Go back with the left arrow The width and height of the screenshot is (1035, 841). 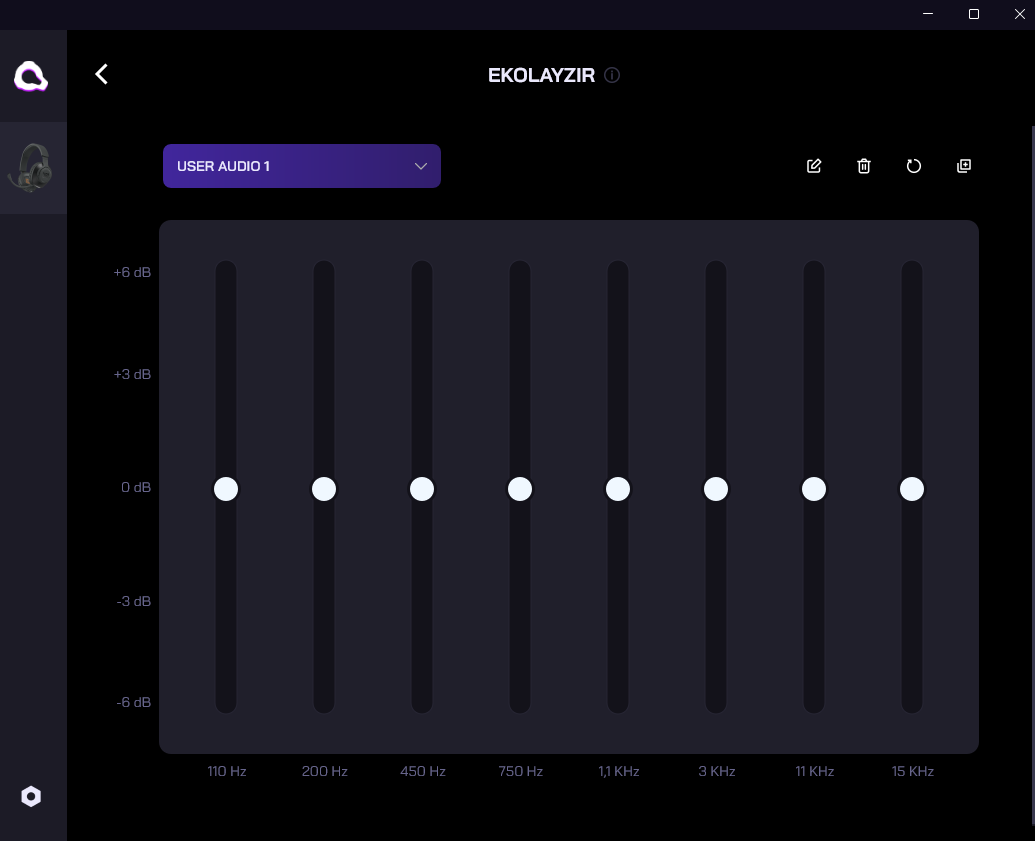(x=102, y=74)
